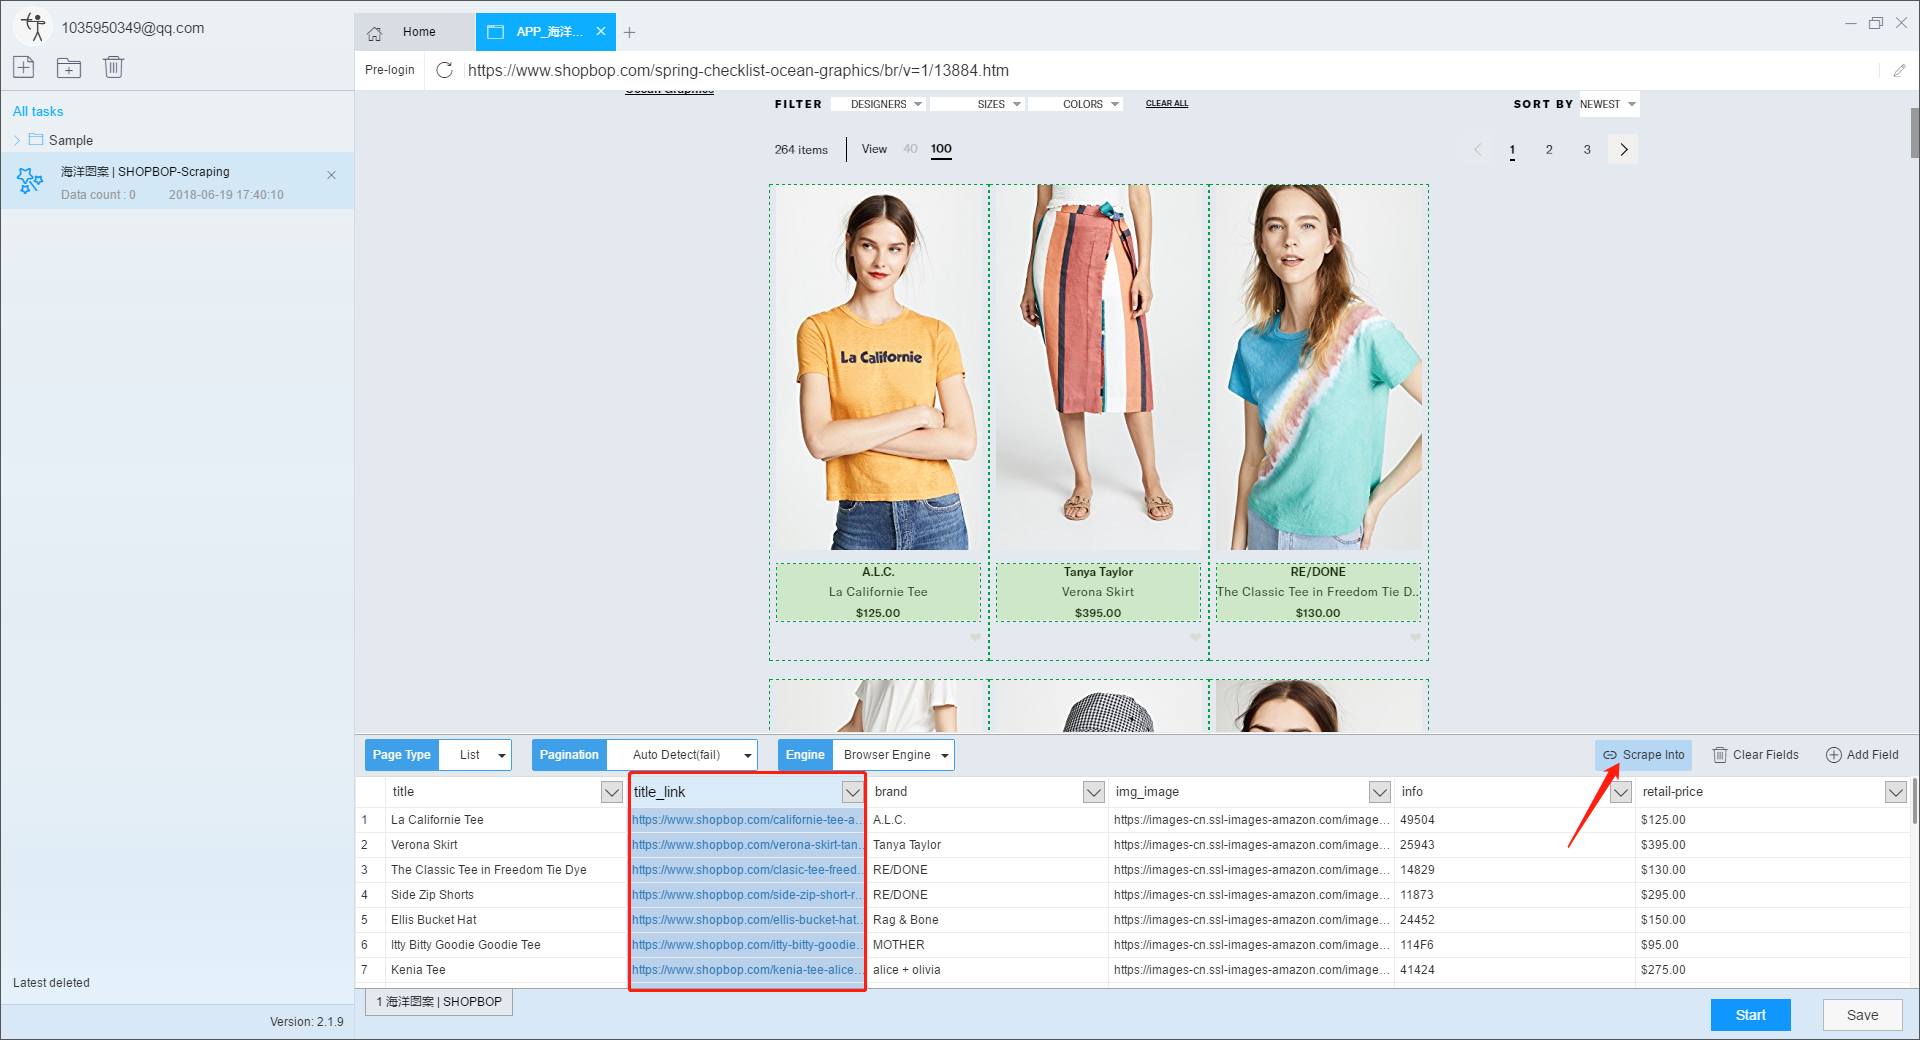Open SIZES filter dropdown
The height and width of the screenshot is (1040, 1920).
point(977,104)
